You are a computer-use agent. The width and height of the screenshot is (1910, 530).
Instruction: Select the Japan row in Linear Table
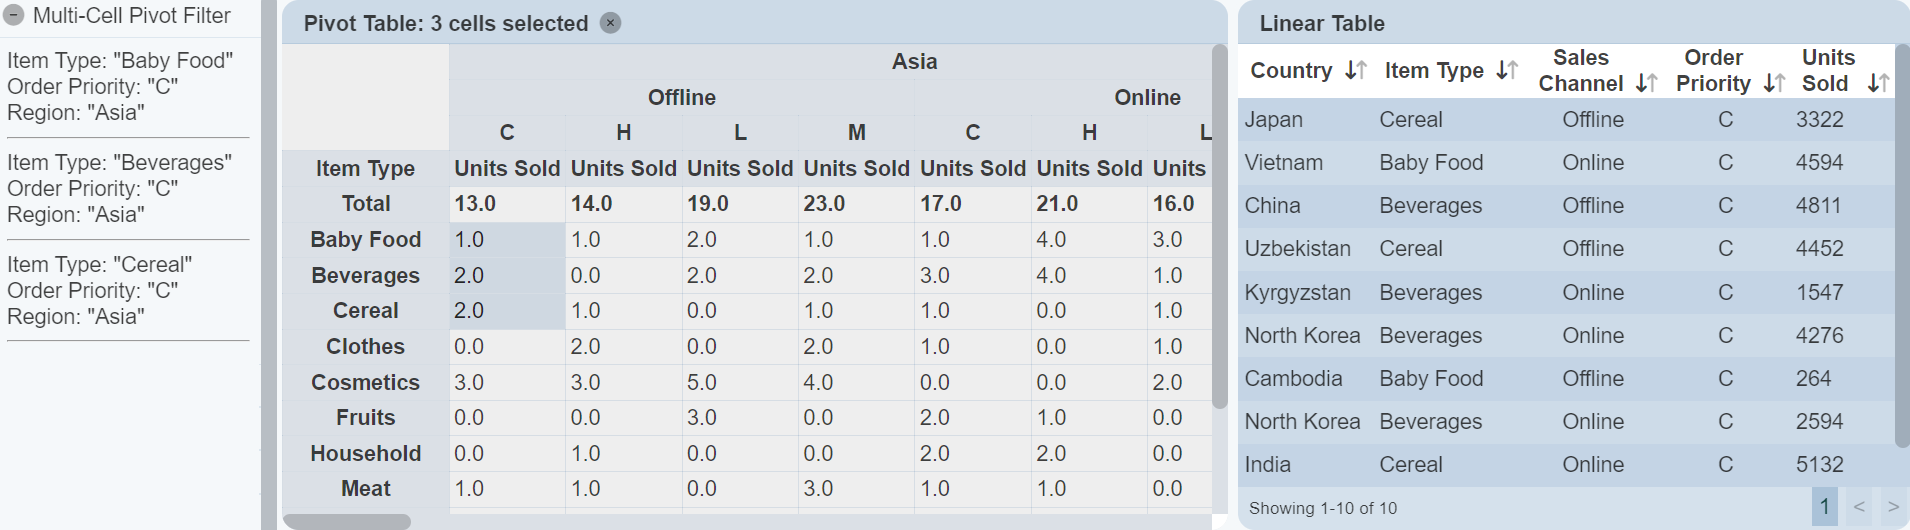tap(1565, 120)
